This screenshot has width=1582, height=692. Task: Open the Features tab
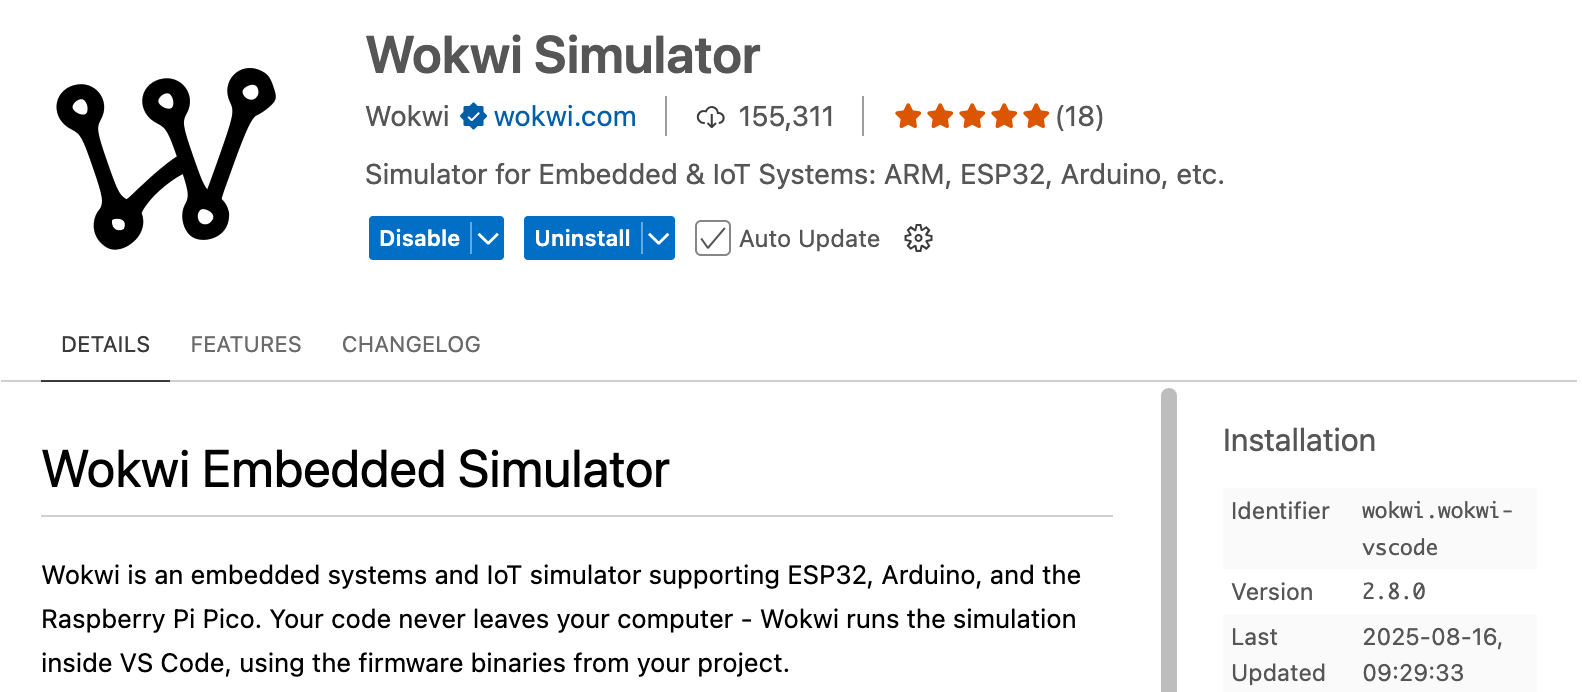pyautogui.click(x=246, y=345)
